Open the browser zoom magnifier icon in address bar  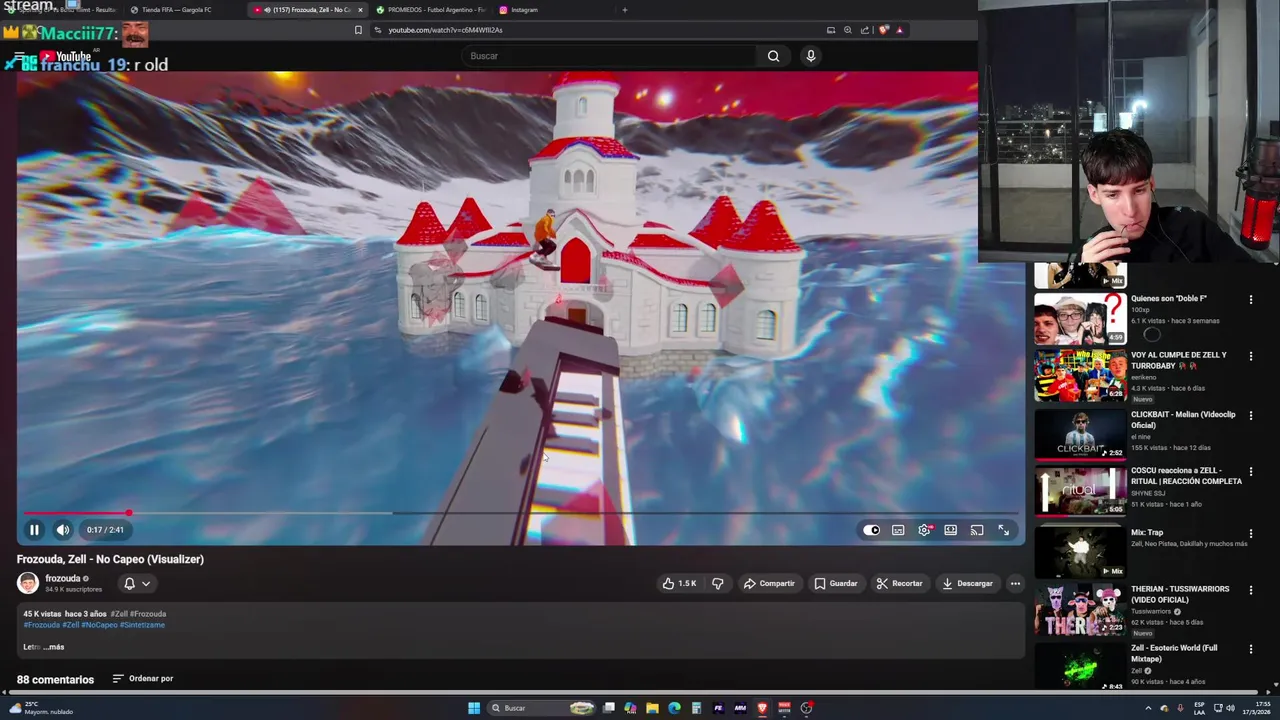click(848, 30)
